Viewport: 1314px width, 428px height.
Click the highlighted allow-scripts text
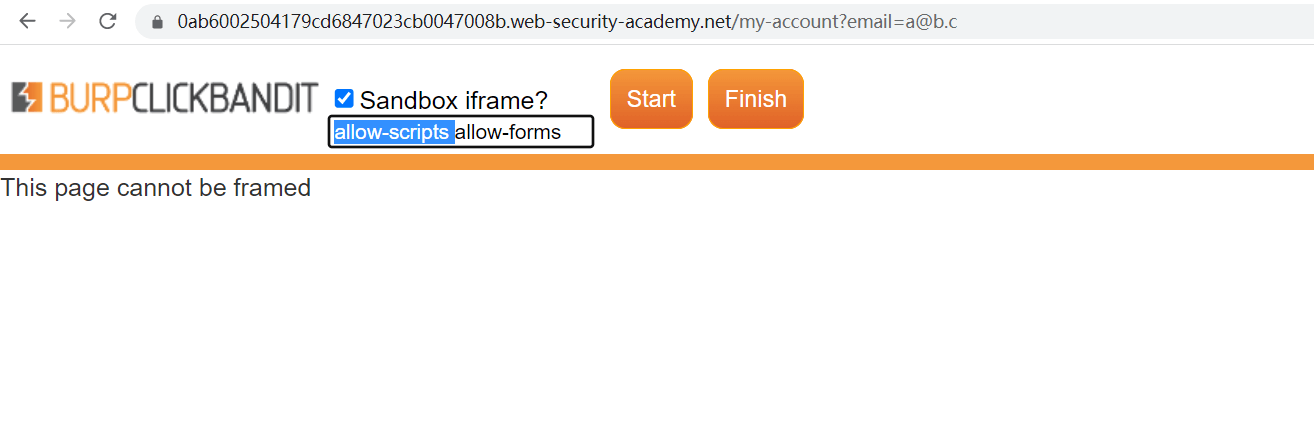coord(392,132)
